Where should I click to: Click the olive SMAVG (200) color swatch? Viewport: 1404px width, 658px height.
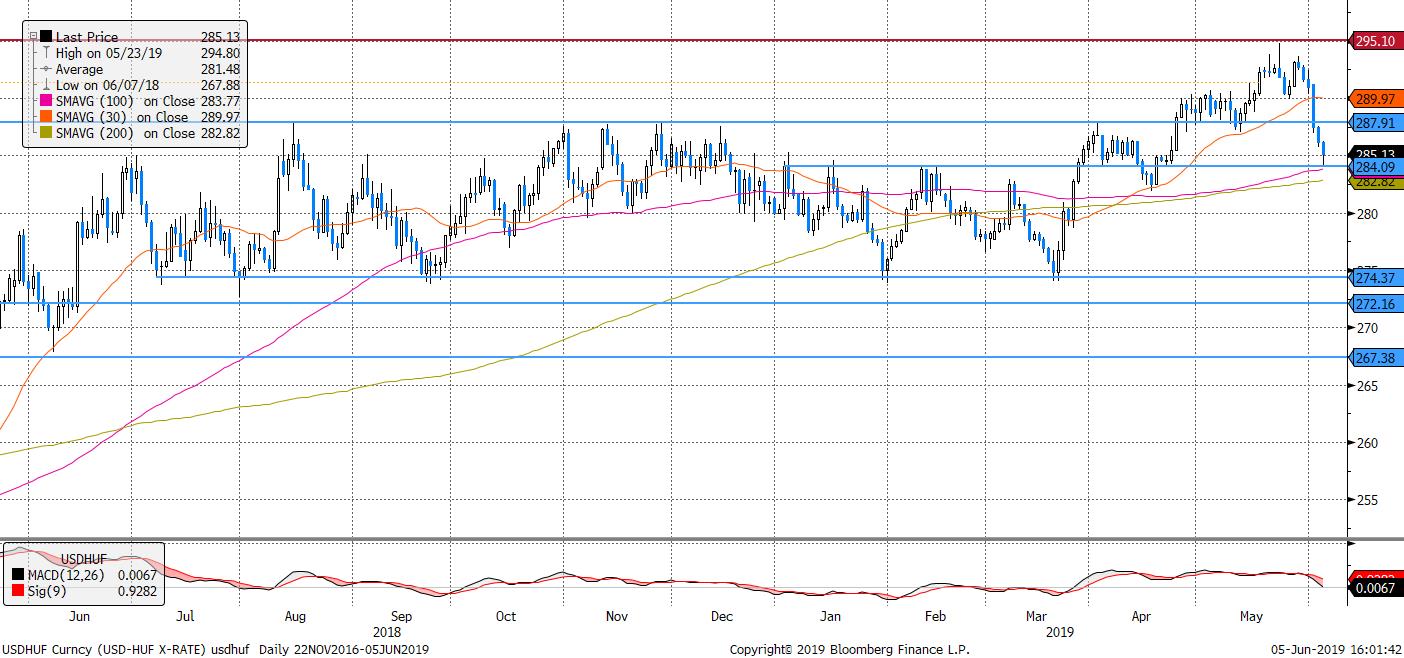coord(46,133)
